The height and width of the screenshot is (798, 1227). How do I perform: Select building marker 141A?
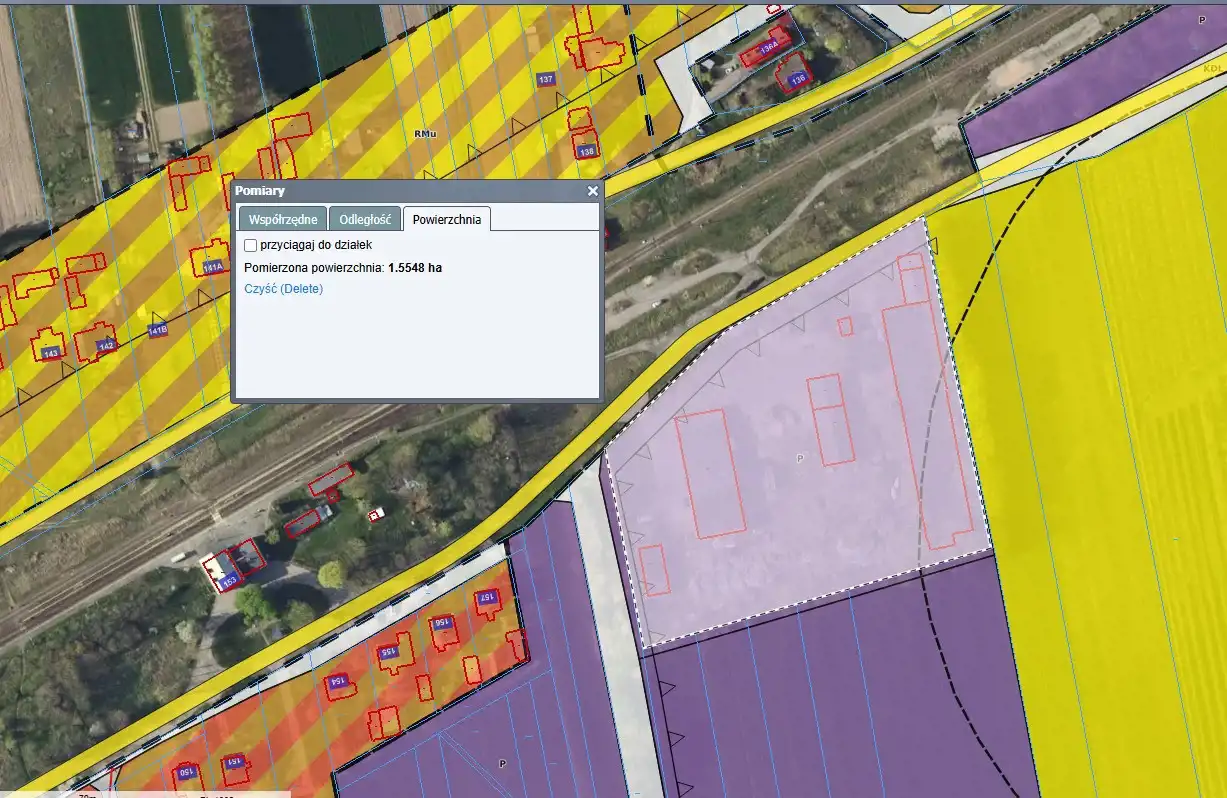pyautogui.click(x=212, y=268)
